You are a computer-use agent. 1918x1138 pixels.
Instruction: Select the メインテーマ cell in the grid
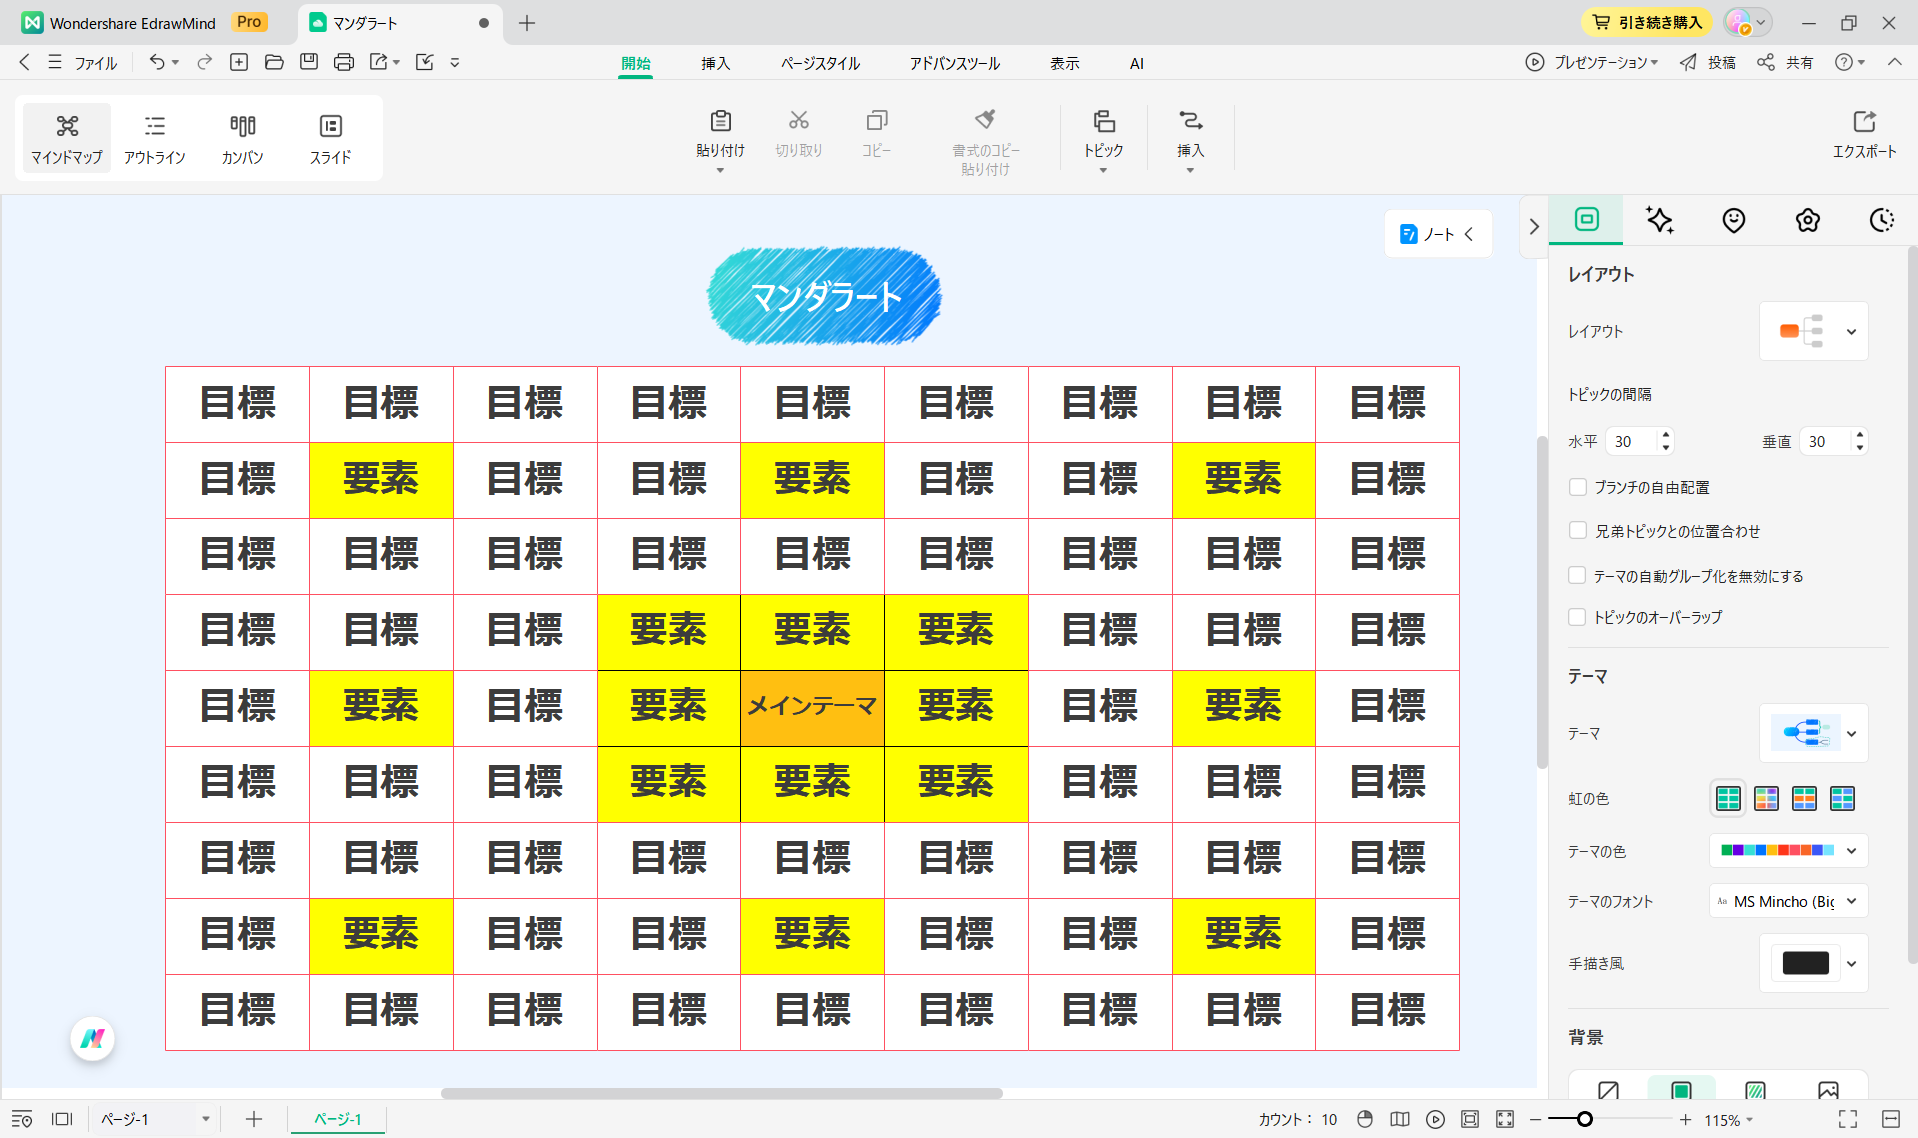pyautogui.click(x=811, y=707)
